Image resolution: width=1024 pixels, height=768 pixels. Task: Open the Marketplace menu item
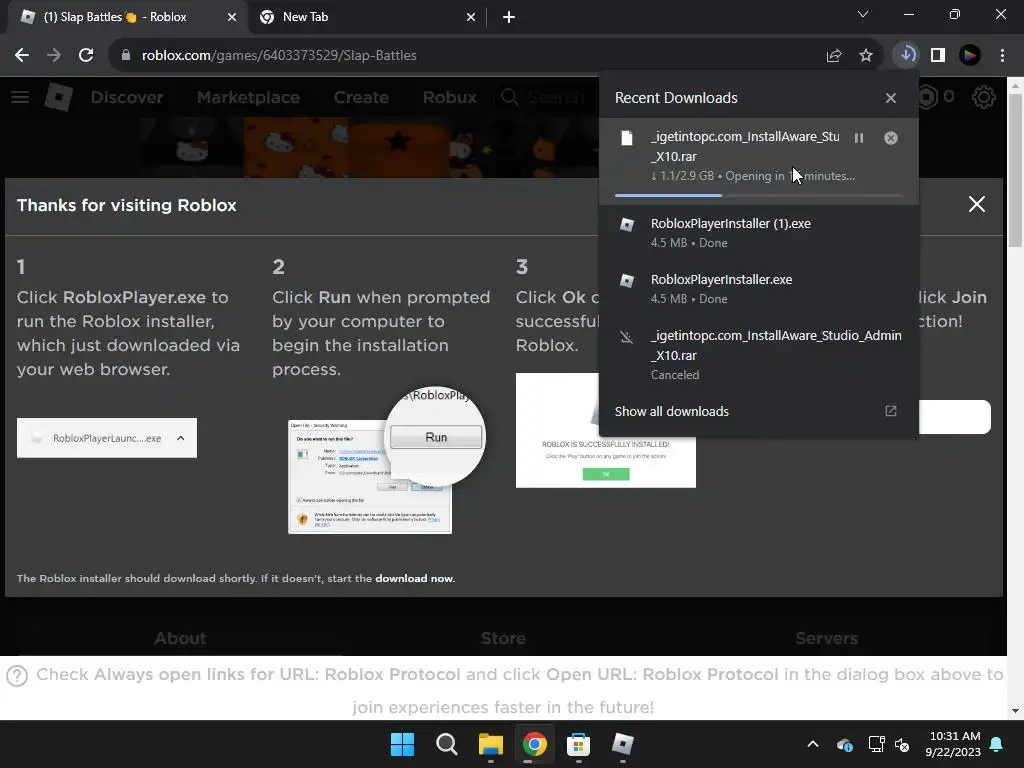(x=248, y=97)
